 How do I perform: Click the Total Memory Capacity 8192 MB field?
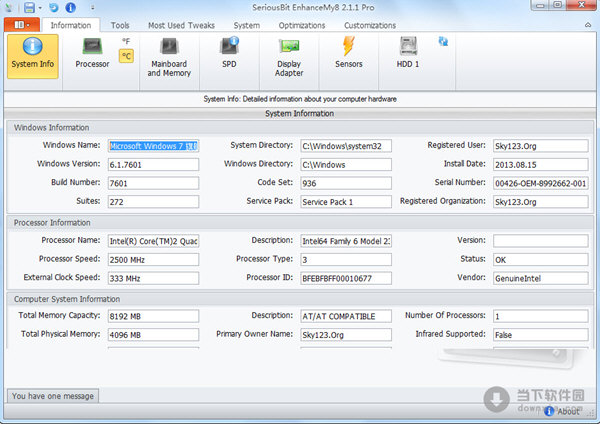pos(153,316)
